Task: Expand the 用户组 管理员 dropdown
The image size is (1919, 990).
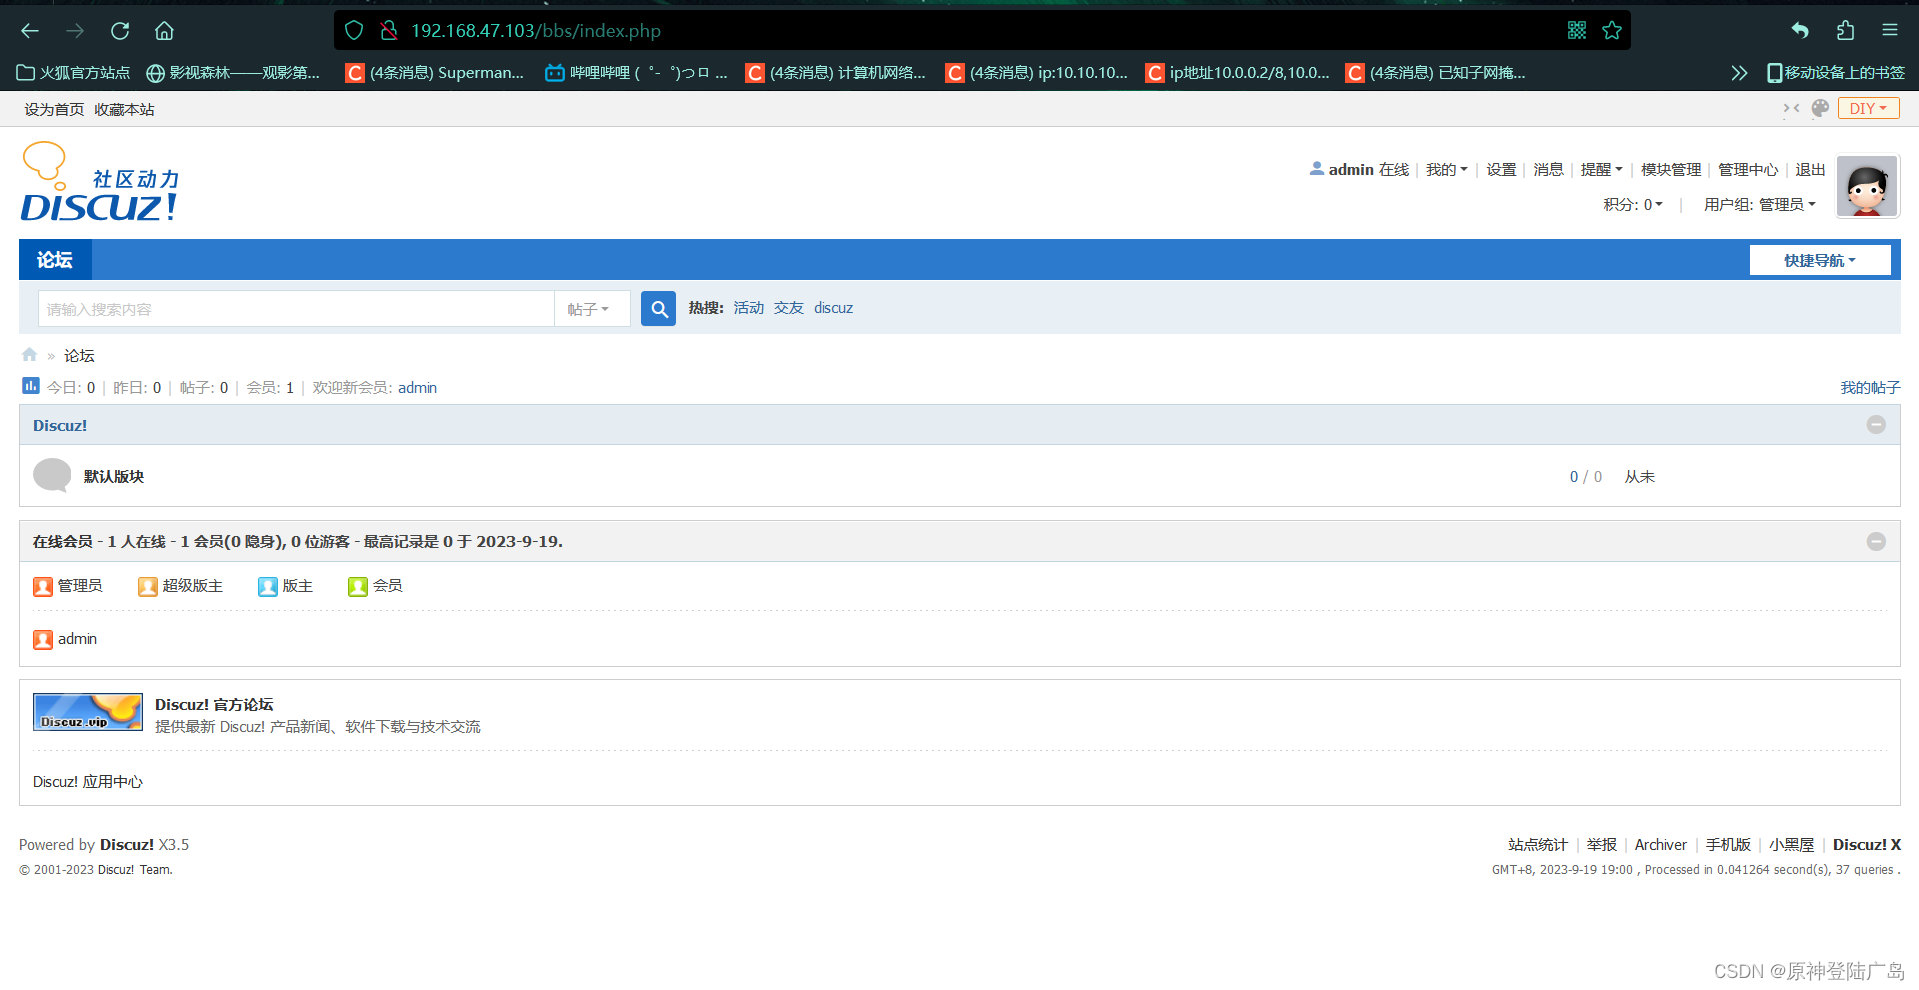Action: [1760, 204]
